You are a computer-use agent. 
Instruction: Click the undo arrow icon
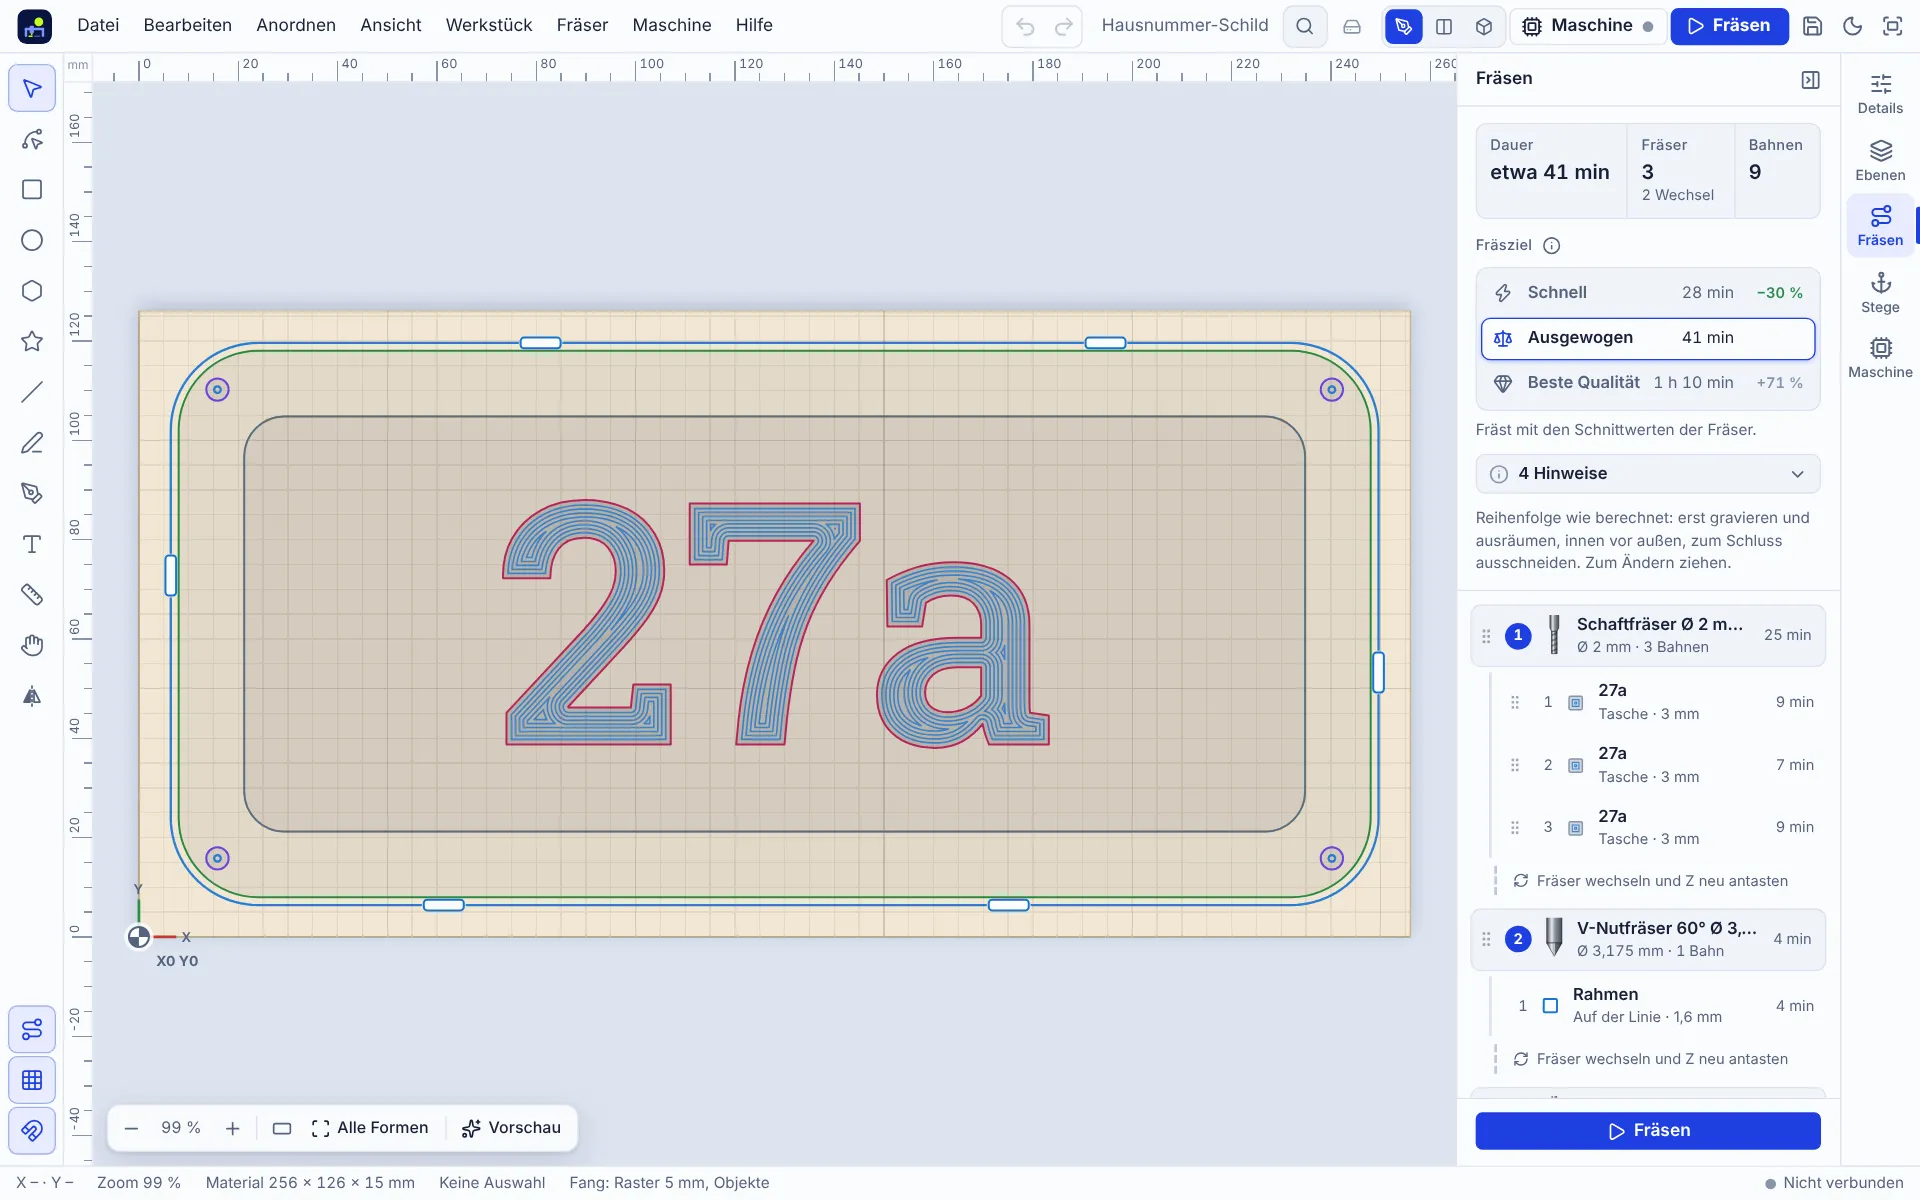tap(1025, 26)
